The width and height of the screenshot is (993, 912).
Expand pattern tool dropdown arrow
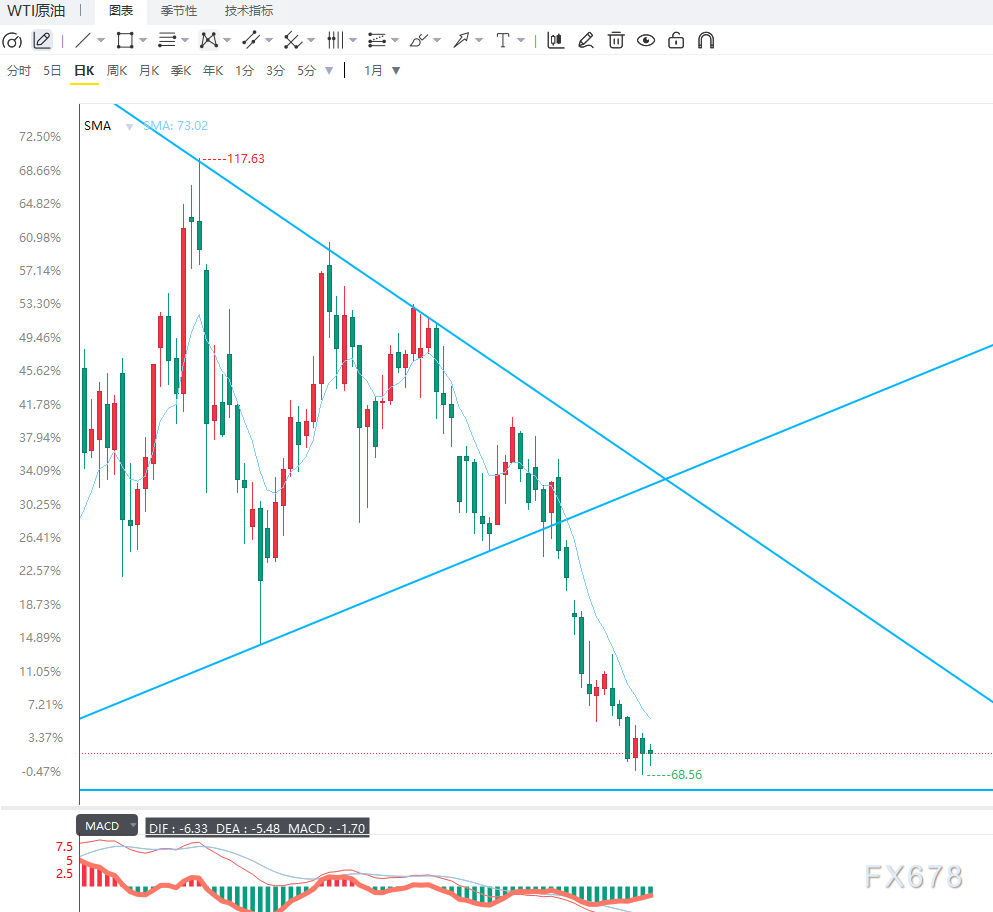coord(227,41)
